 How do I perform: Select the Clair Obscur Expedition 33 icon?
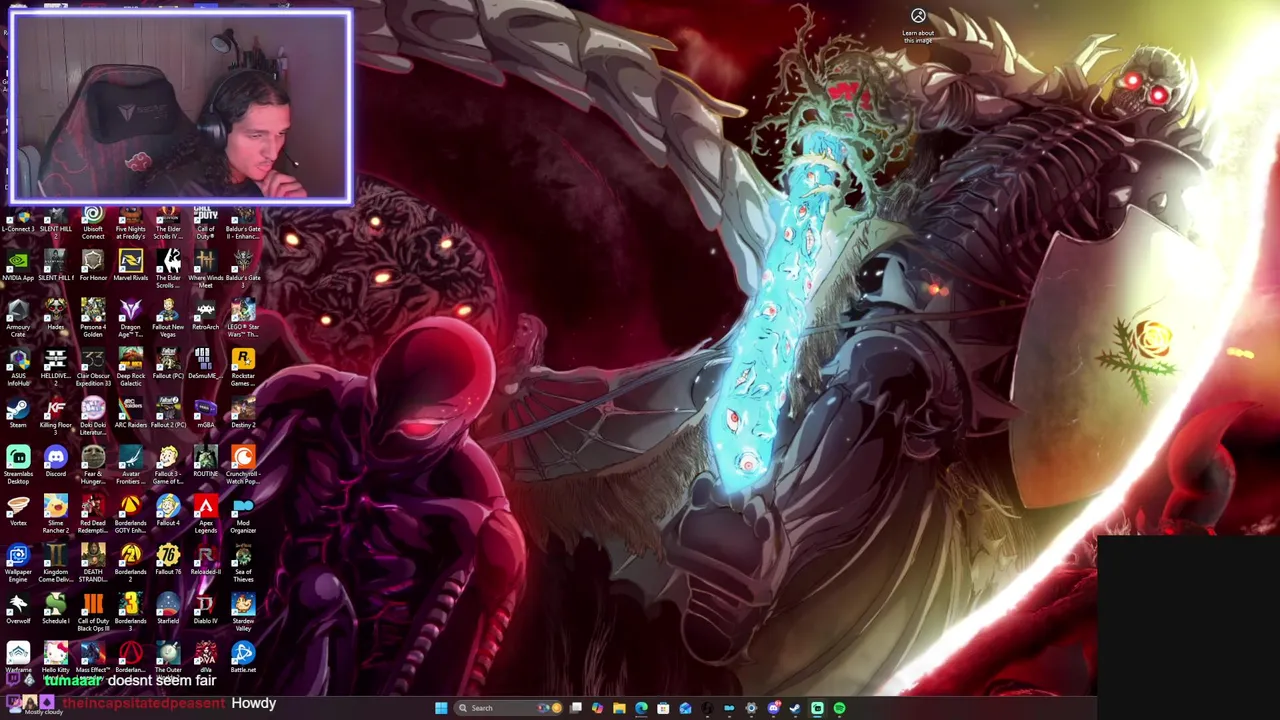(93, 368)
